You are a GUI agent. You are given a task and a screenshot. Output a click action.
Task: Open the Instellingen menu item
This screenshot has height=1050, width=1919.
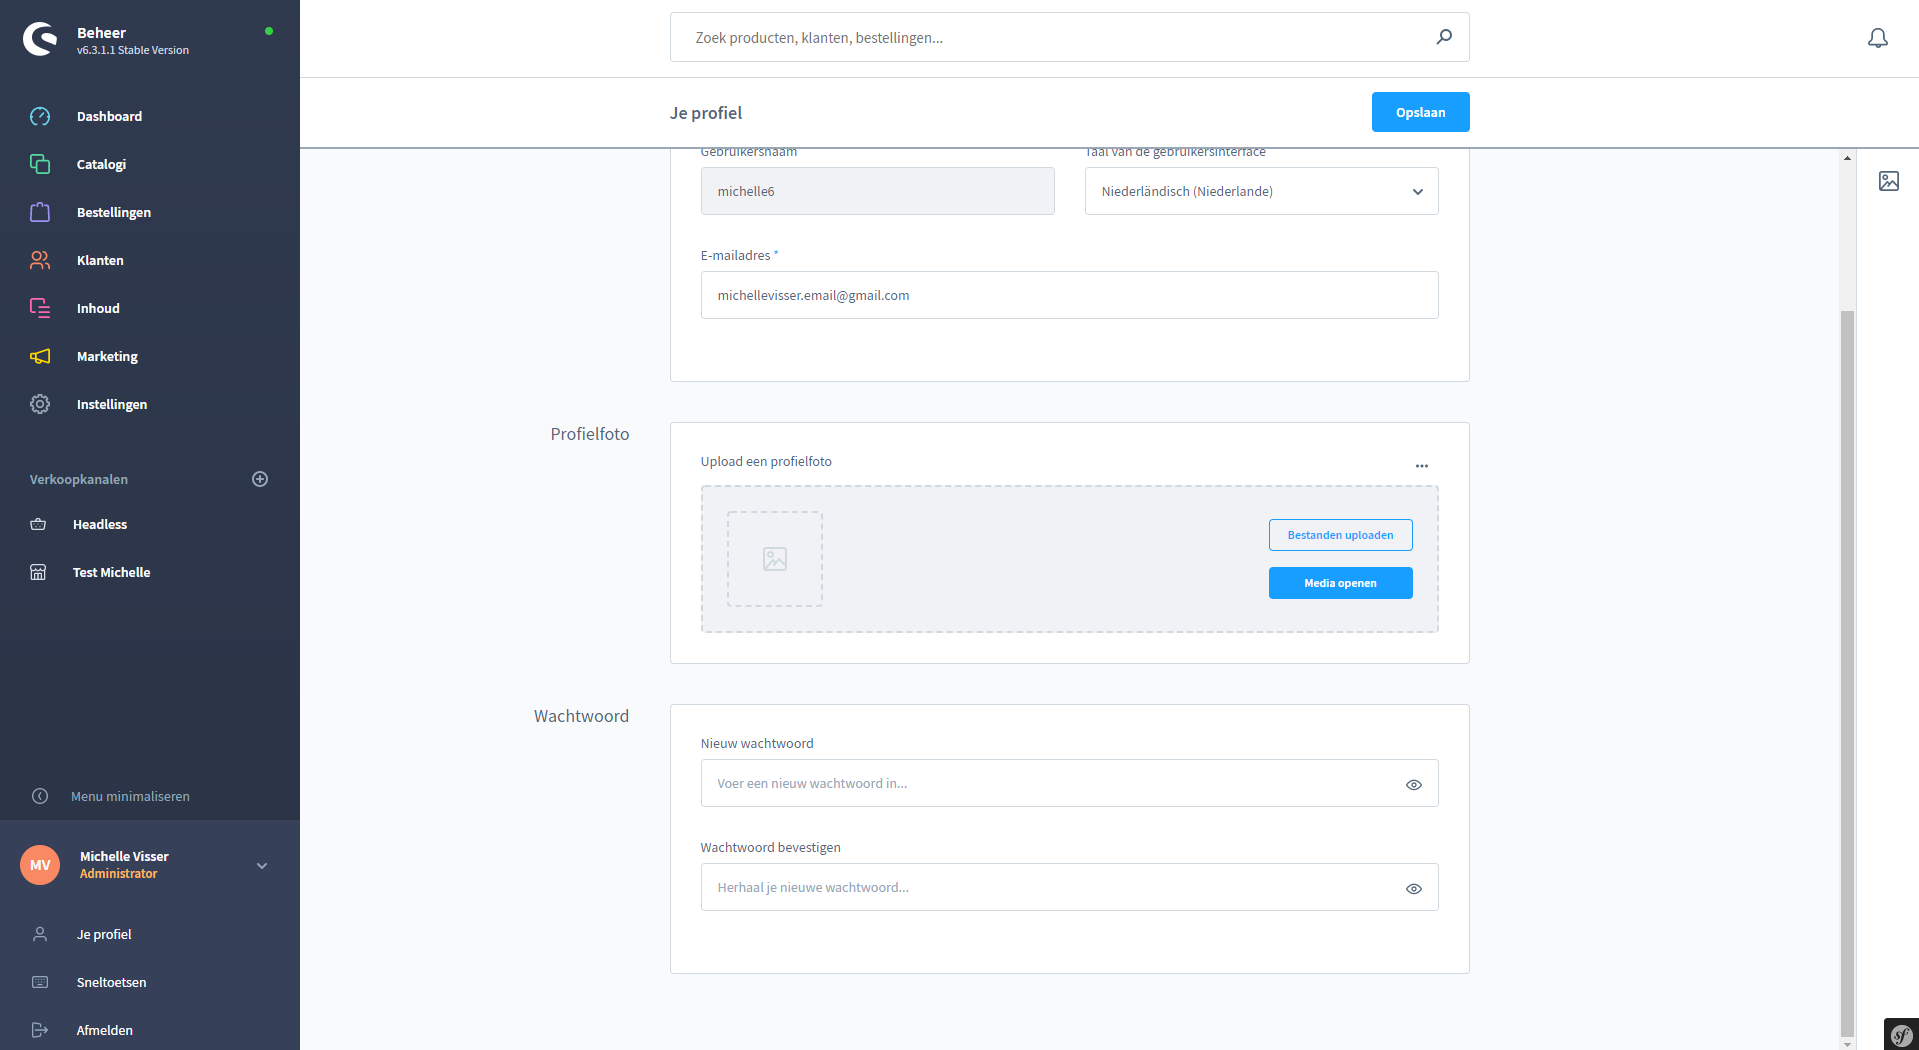[111, 404]
